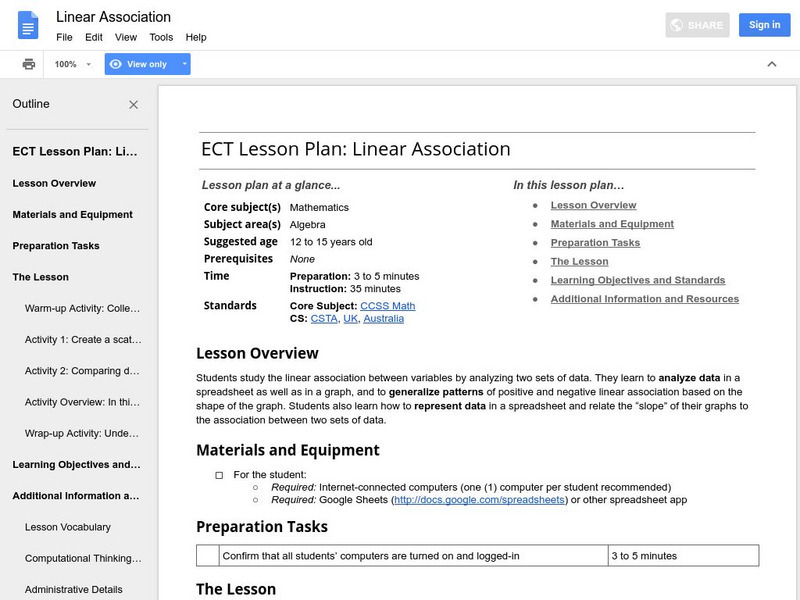
Task: Click the print icon
Action: coord(29,64)
